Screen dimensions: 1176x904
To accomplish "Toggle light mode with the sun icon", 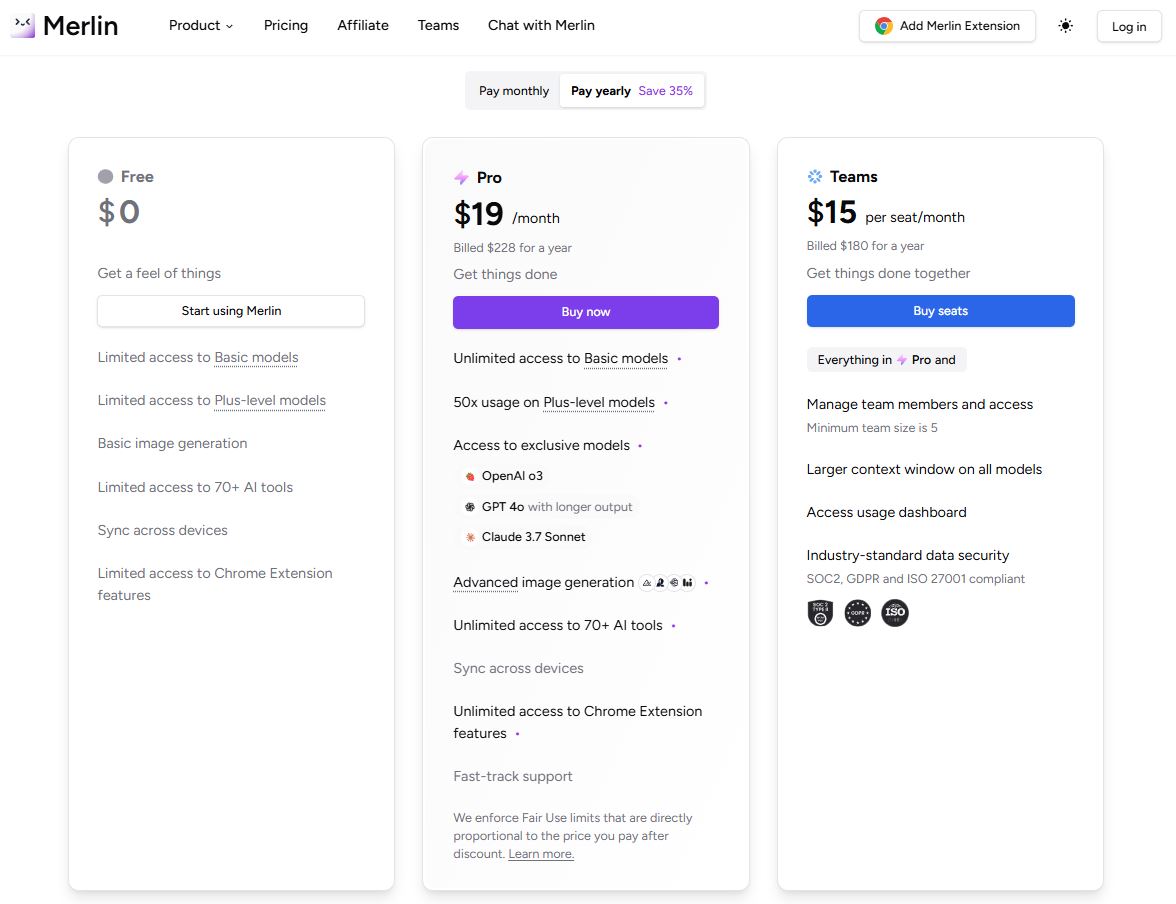I will pos(1065,26).
